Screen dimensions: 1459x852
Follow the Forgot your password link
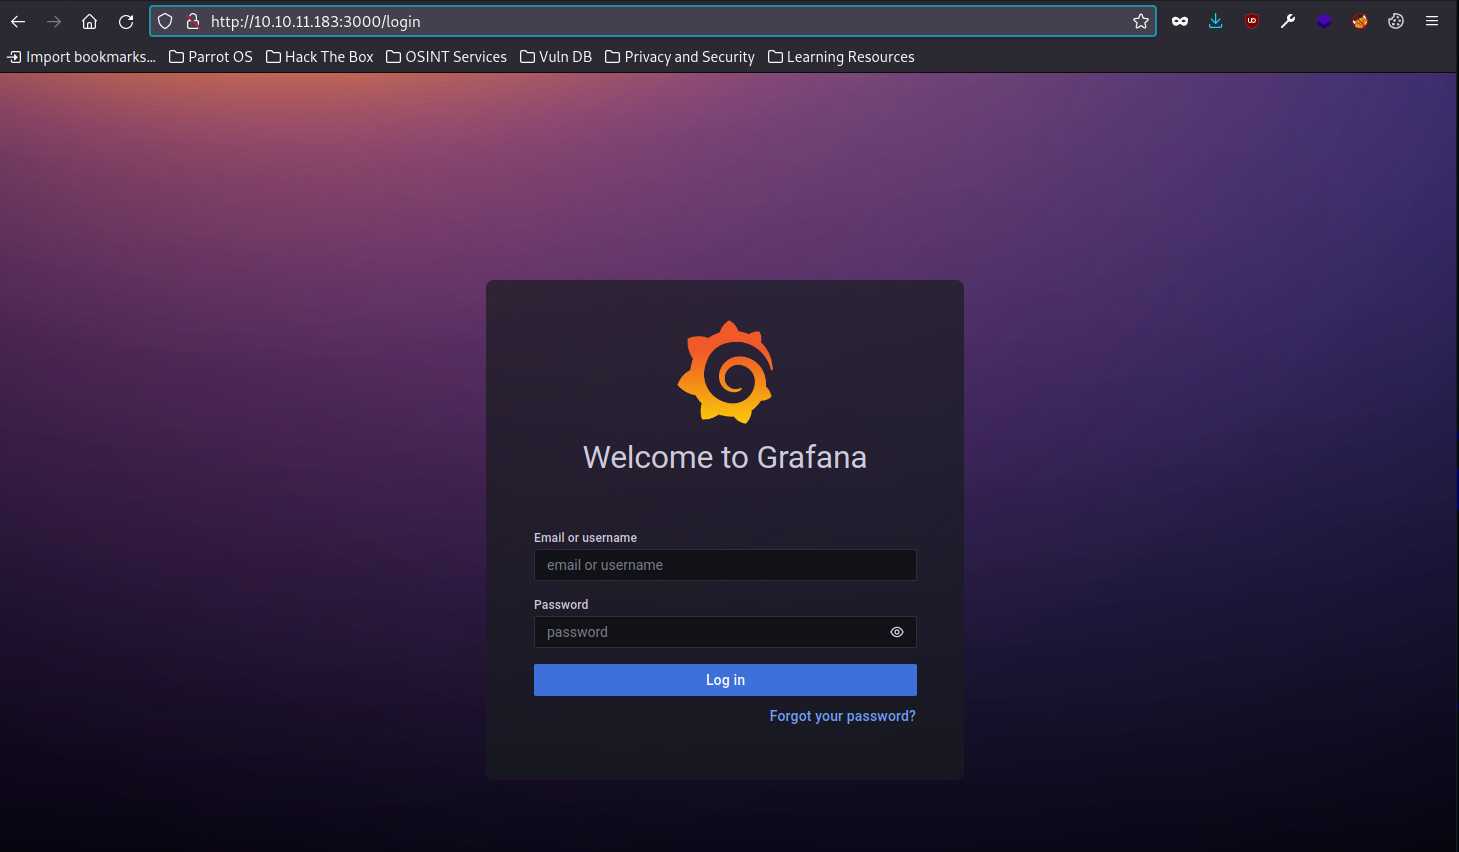tap(842, 716)
